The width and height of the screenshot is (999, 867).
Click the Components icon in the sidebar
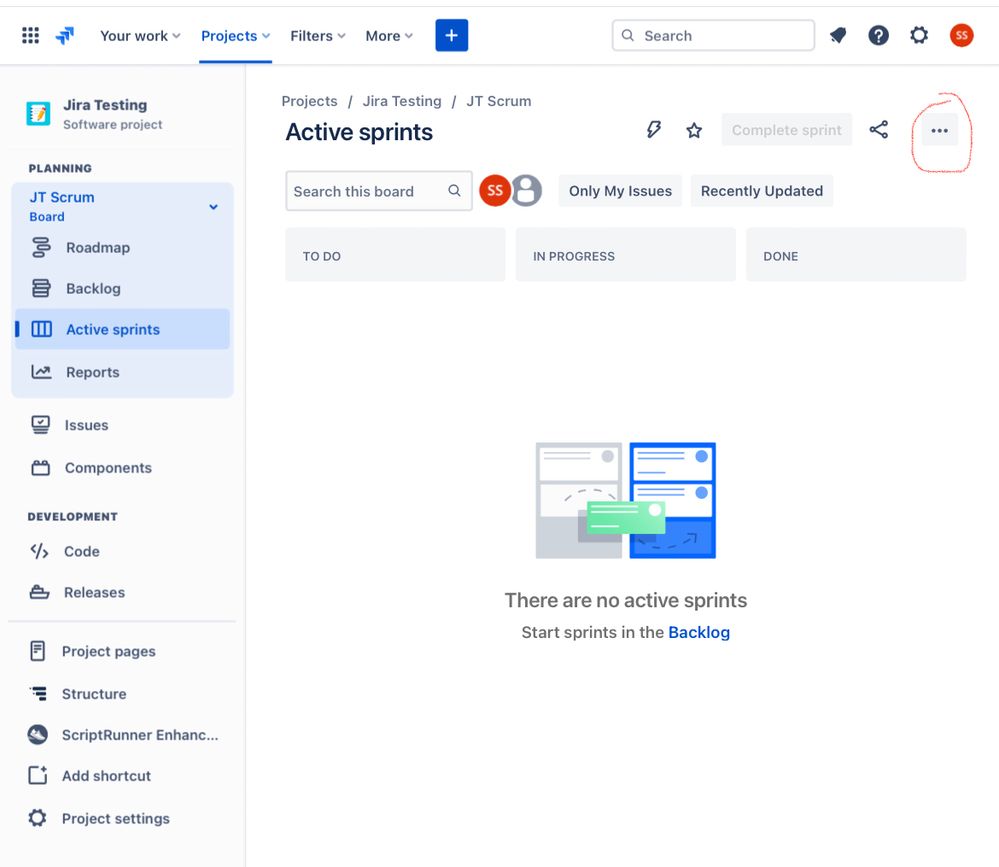point(41,468)
